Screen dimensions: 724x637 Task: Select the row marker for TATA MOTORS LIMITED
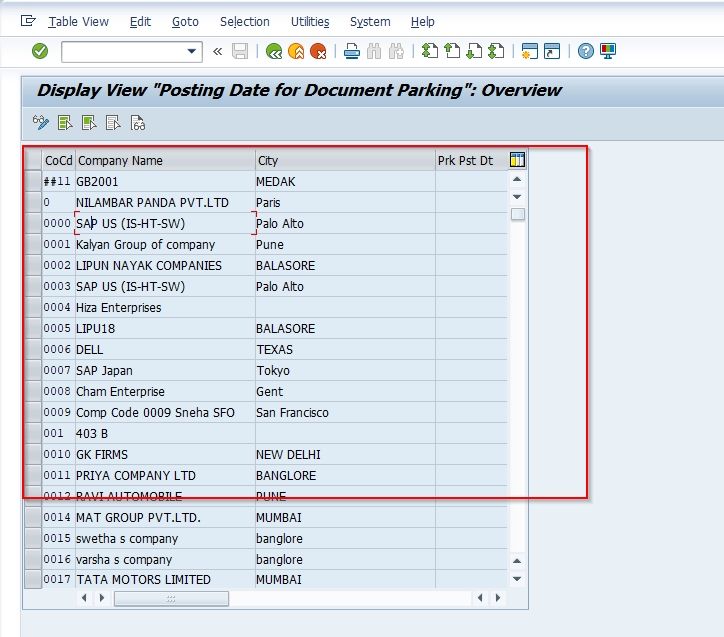pos(33,579)
